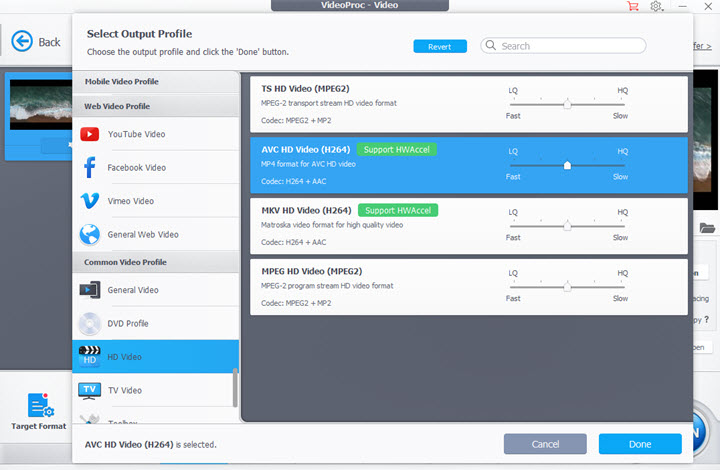Screen dimensions: 720x470
Task: Click the Back text label
Action: click(x=49, y=42)
